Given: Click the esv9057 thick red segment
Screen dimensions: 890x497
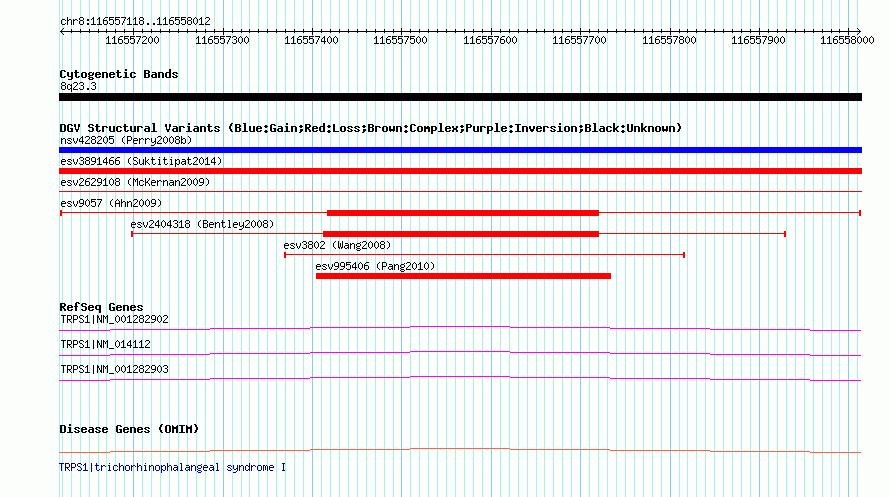Looking at the screenshot, I should point(463,213).
